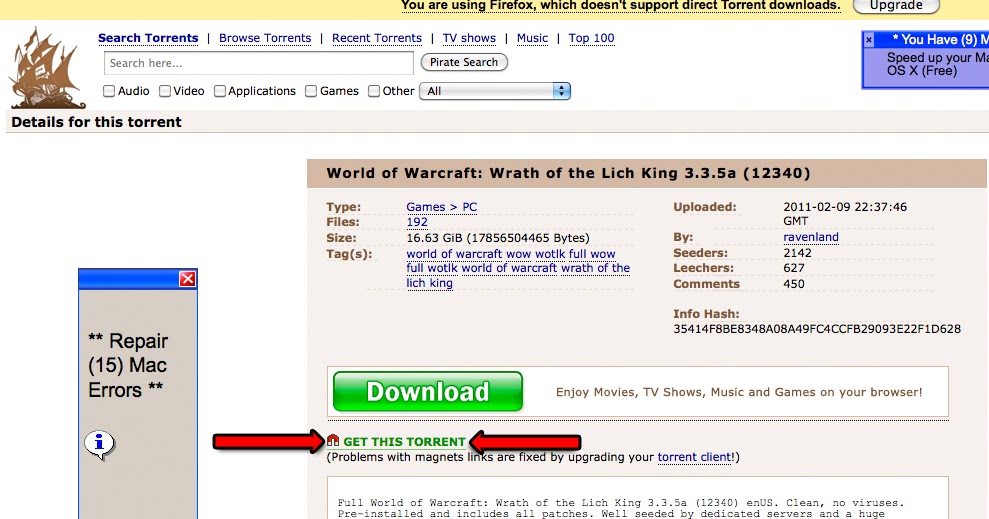This screenshot has height=519, width=989.
Task: Click the Seeders count 2142
Action: pyautogui.click(x=797, y=253)
